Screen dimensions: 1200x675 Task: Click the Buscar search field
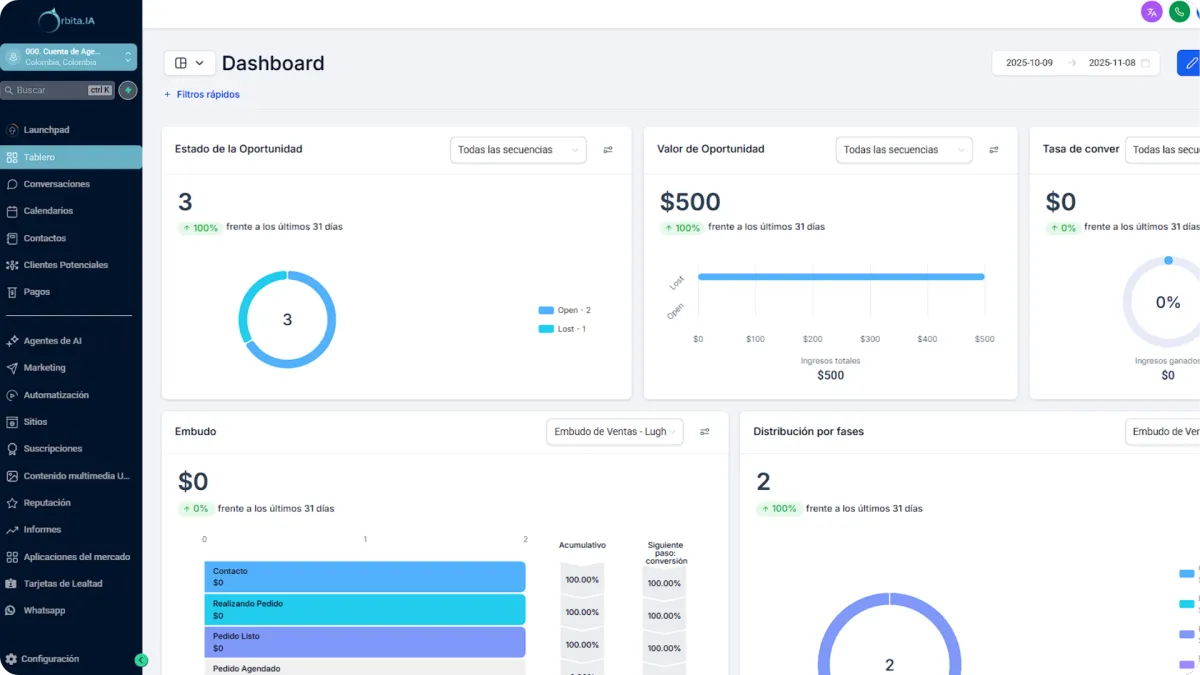(x=58, y=90)
